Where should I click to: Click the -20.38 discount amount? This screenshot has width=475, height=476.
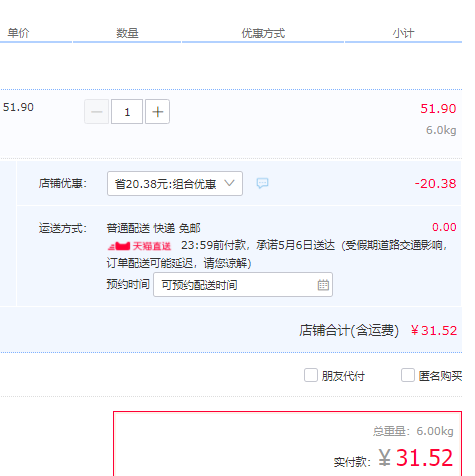click(x=435, y=183)
